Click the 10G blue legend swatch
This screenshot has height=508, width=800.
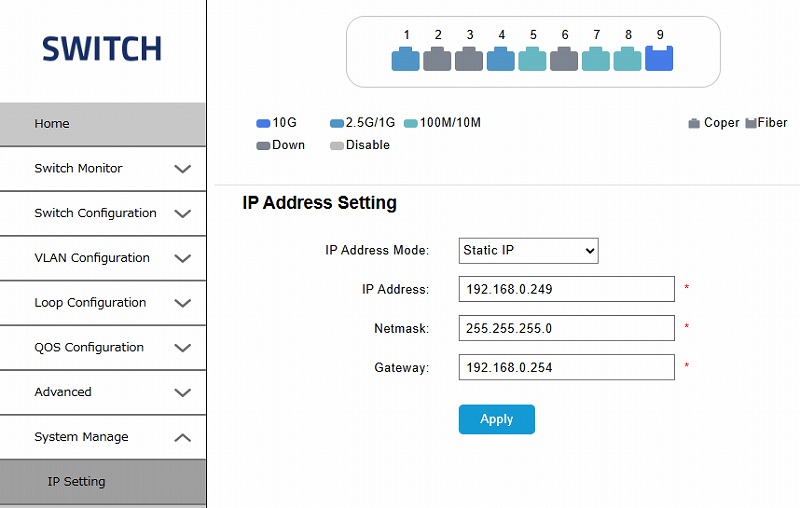tap(264, 123)
